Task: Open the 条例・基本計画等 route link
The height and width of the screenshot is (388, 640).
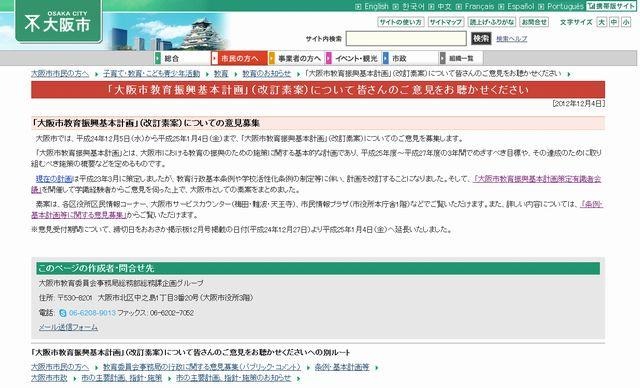Action: pos(342,367)
